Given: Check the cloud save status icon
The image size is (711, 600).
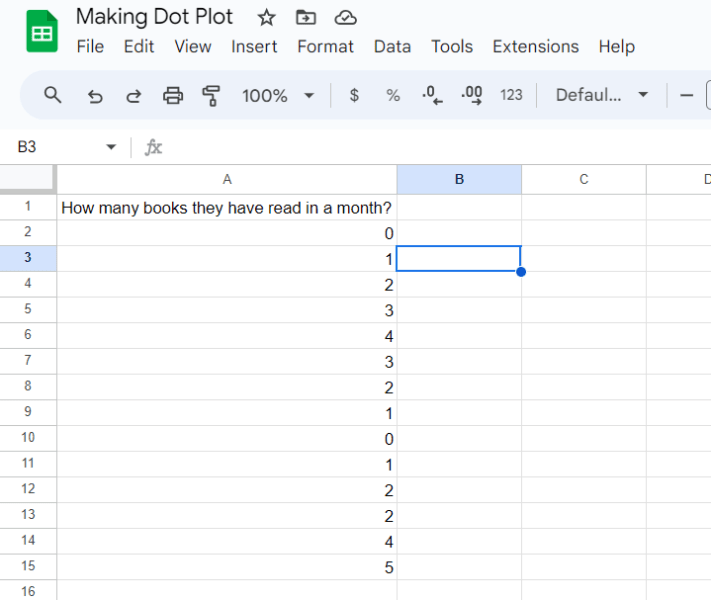Looking at the screenshot, I should pos(345,17).
